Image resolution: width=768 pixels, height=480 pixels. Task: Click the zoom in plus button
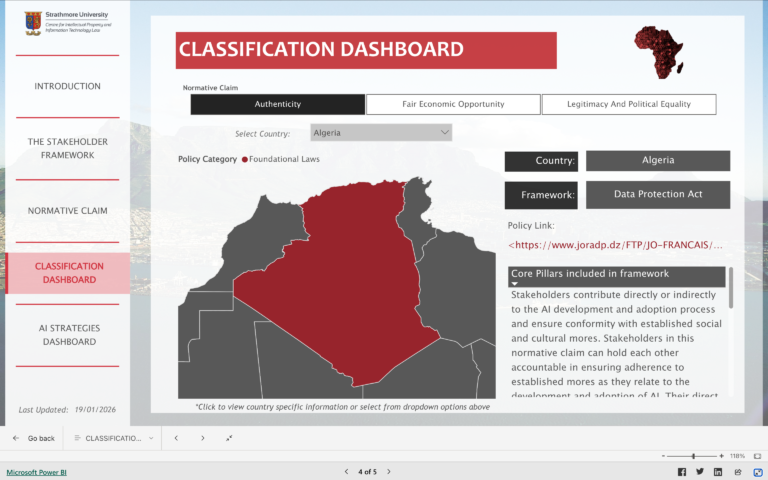[721, 456]
